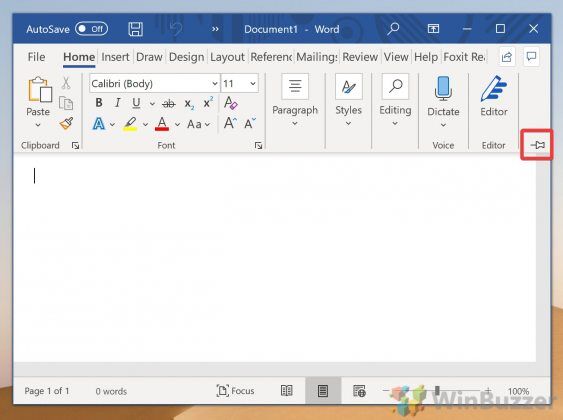Click Clear All Formatting icon
The height and width of the screenshot is (420, 563).
(x=231, y=103)
